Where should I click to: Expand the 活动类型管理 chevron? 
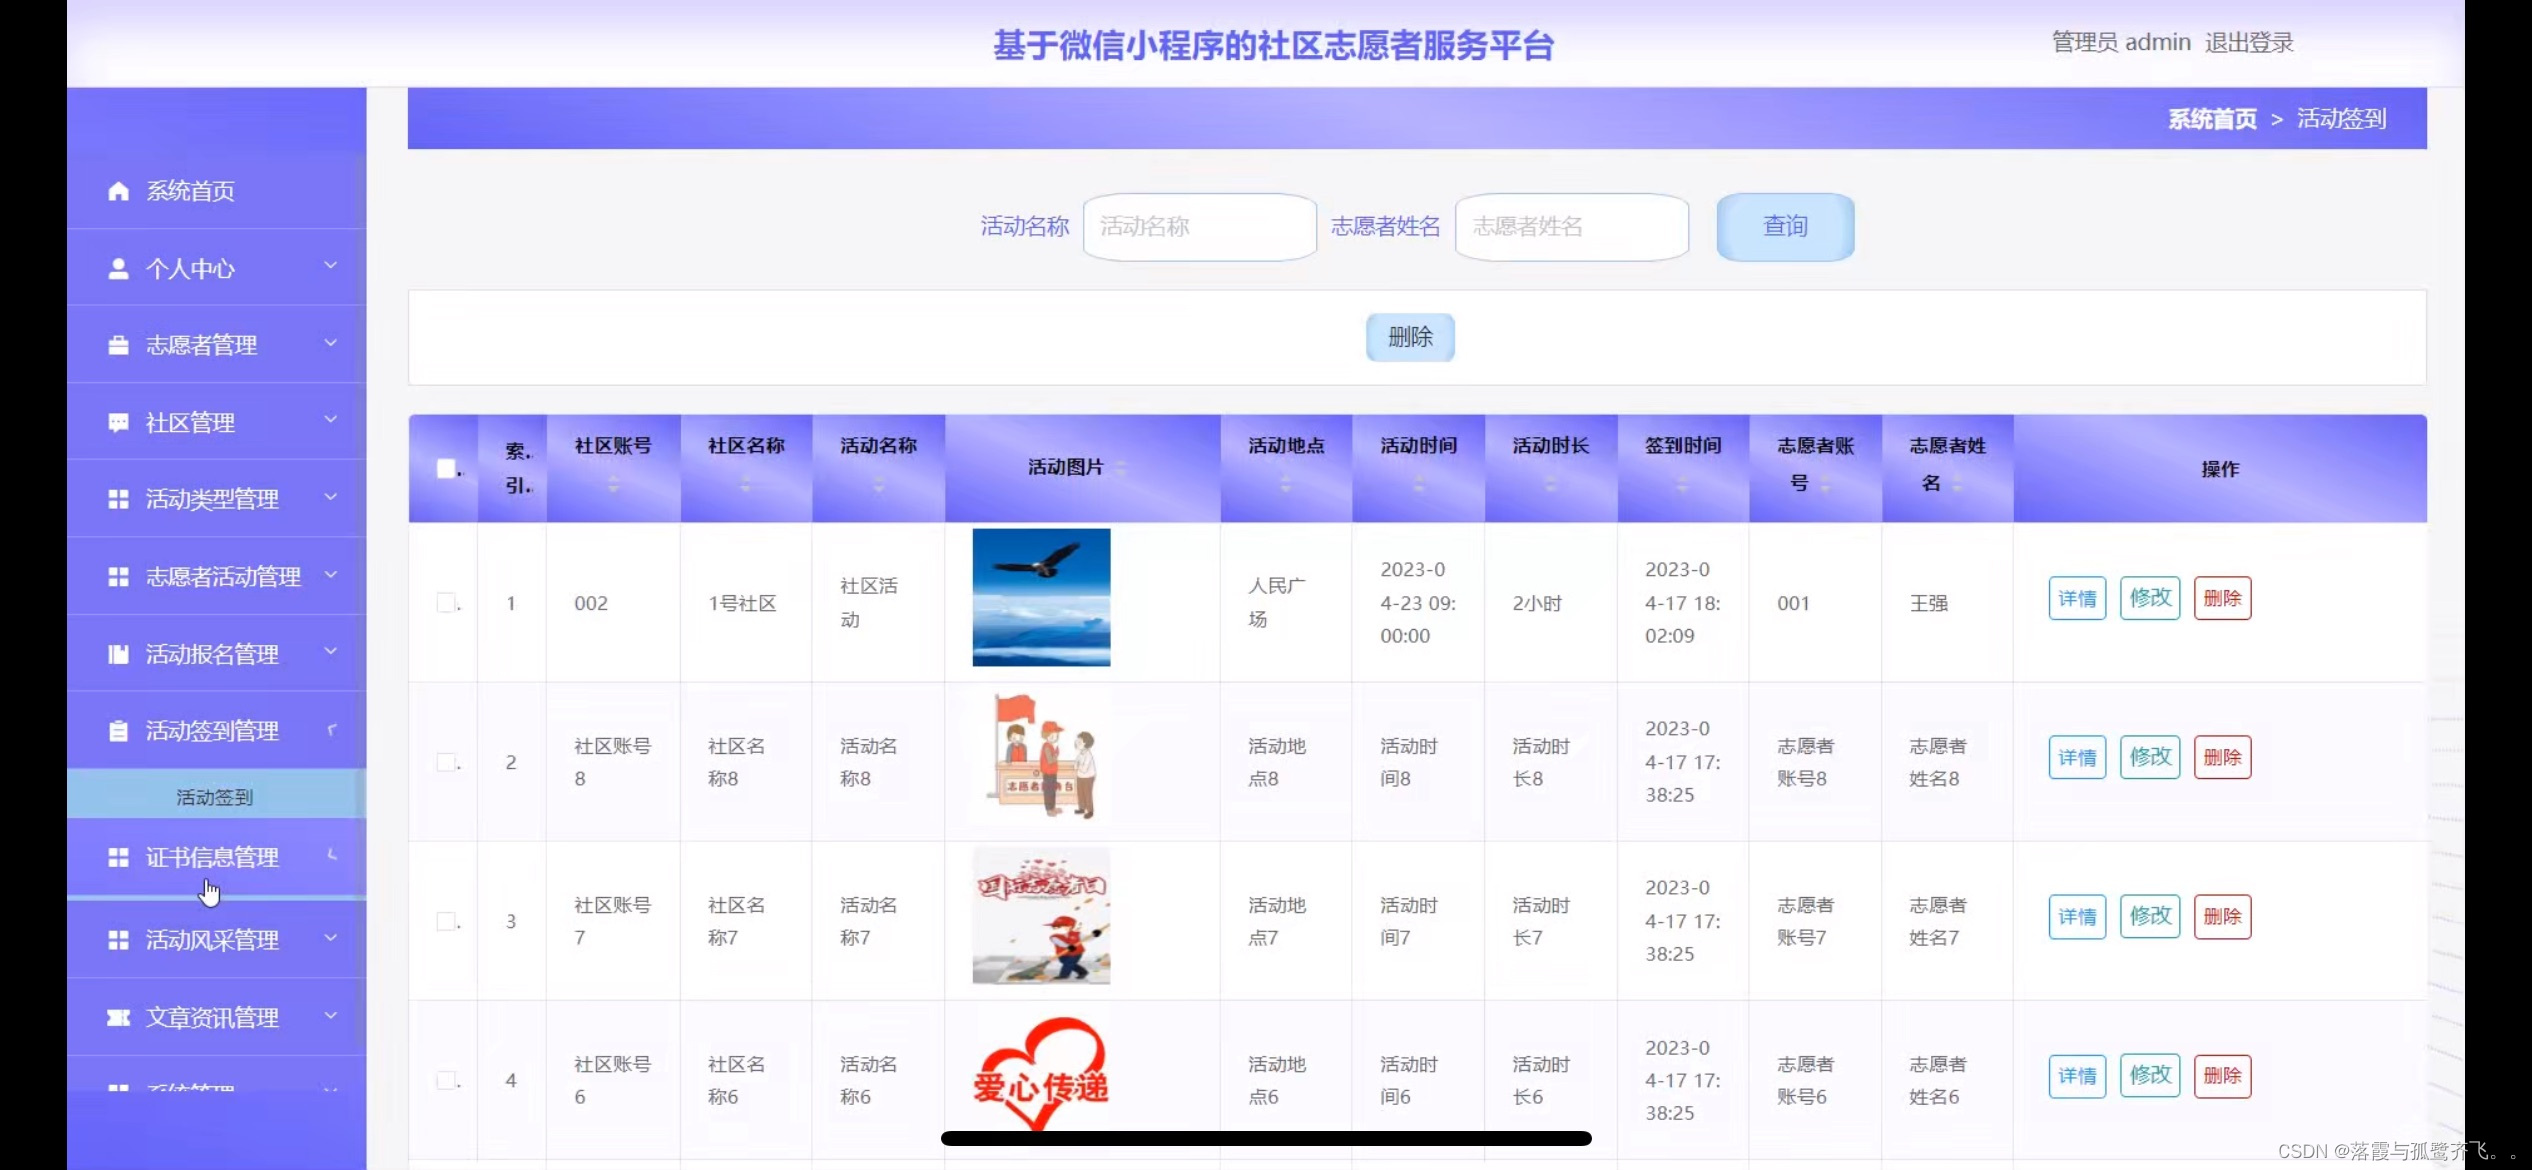[330, 497]
